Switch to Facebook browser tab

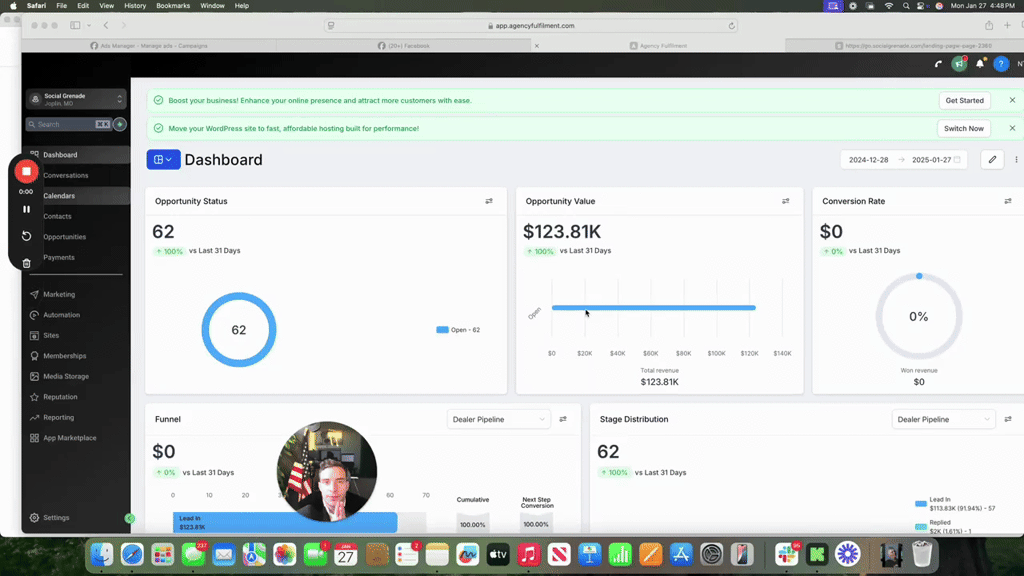[x=404, y=46]
